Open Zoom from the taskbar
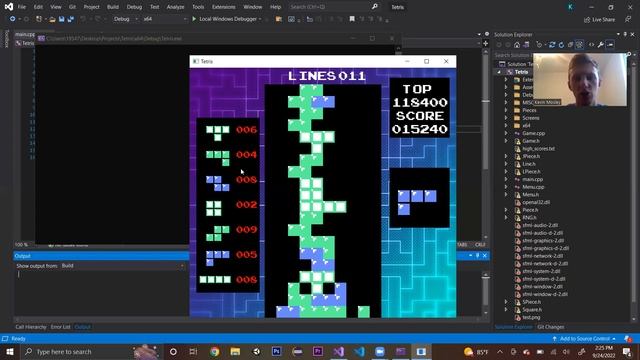 (380, 352)
